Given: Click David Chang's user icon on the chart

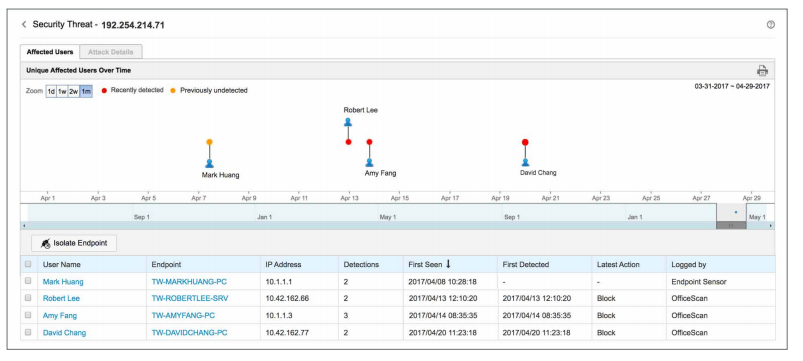Looking at the screenshot, I should tap(525, 162).
